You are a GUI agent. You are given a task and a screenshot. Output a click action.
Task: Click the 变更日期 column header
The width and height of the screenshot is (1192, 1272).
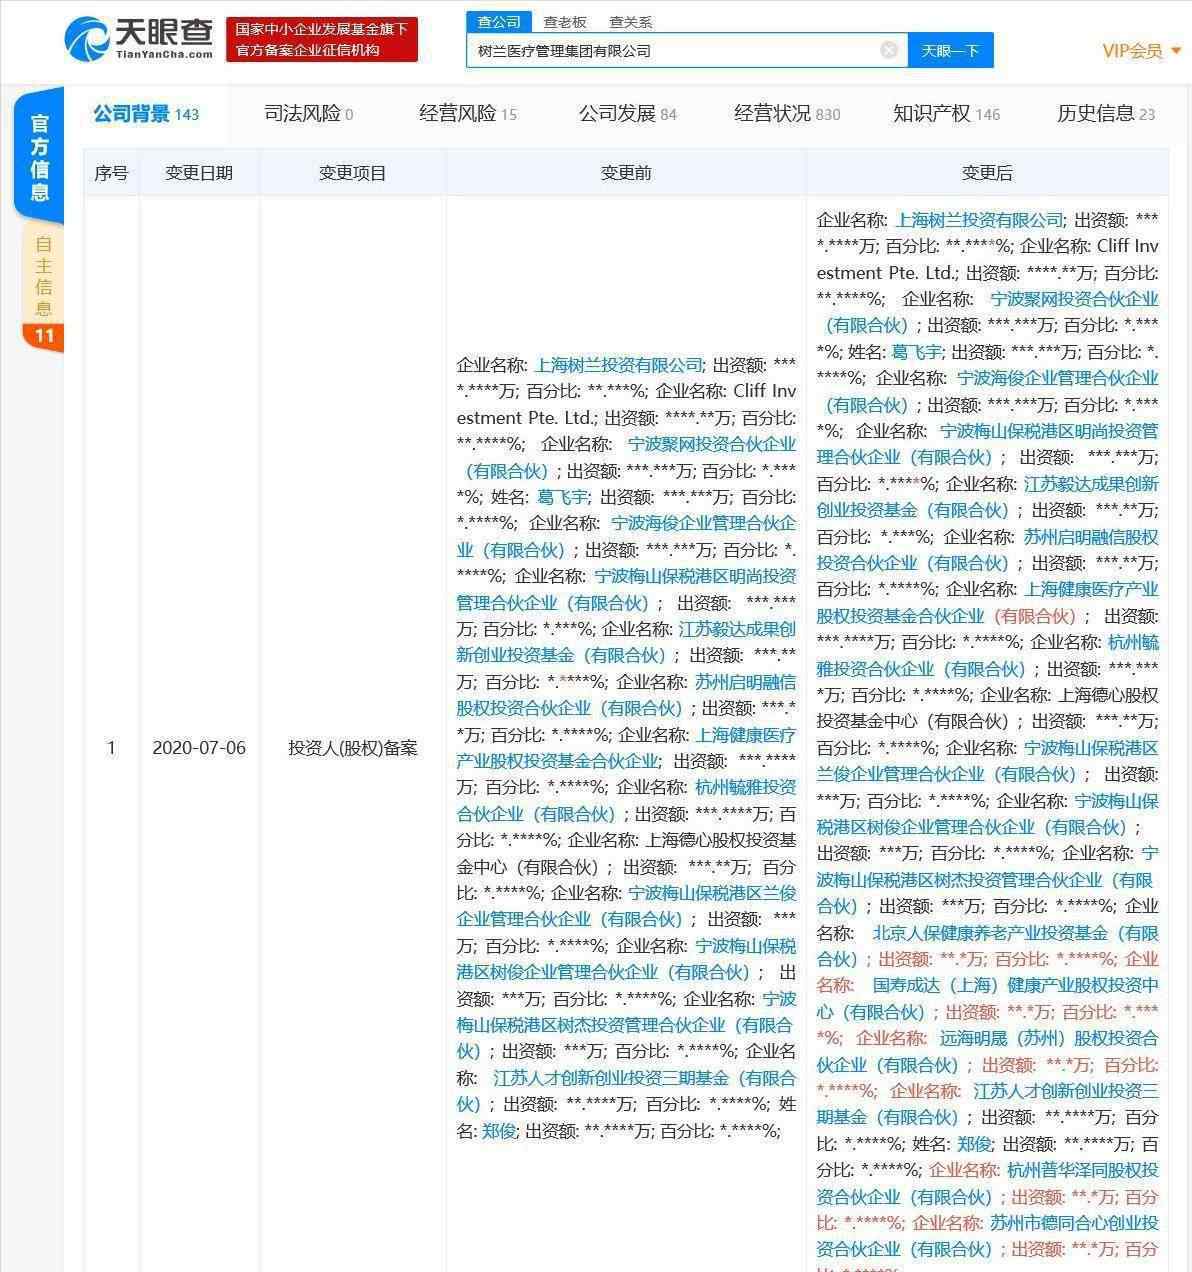tap(199, 173)
